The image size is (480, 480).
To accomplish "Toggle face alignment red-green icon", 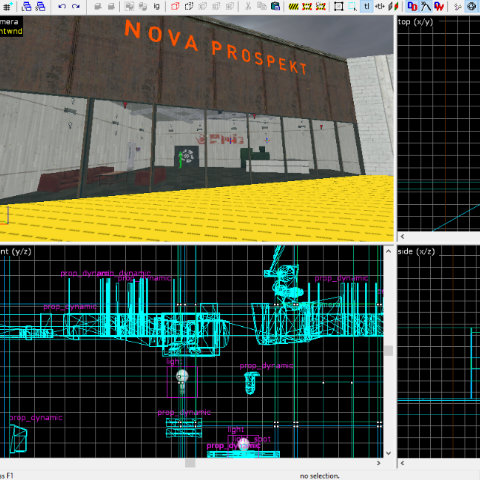I will pos(393,6).
